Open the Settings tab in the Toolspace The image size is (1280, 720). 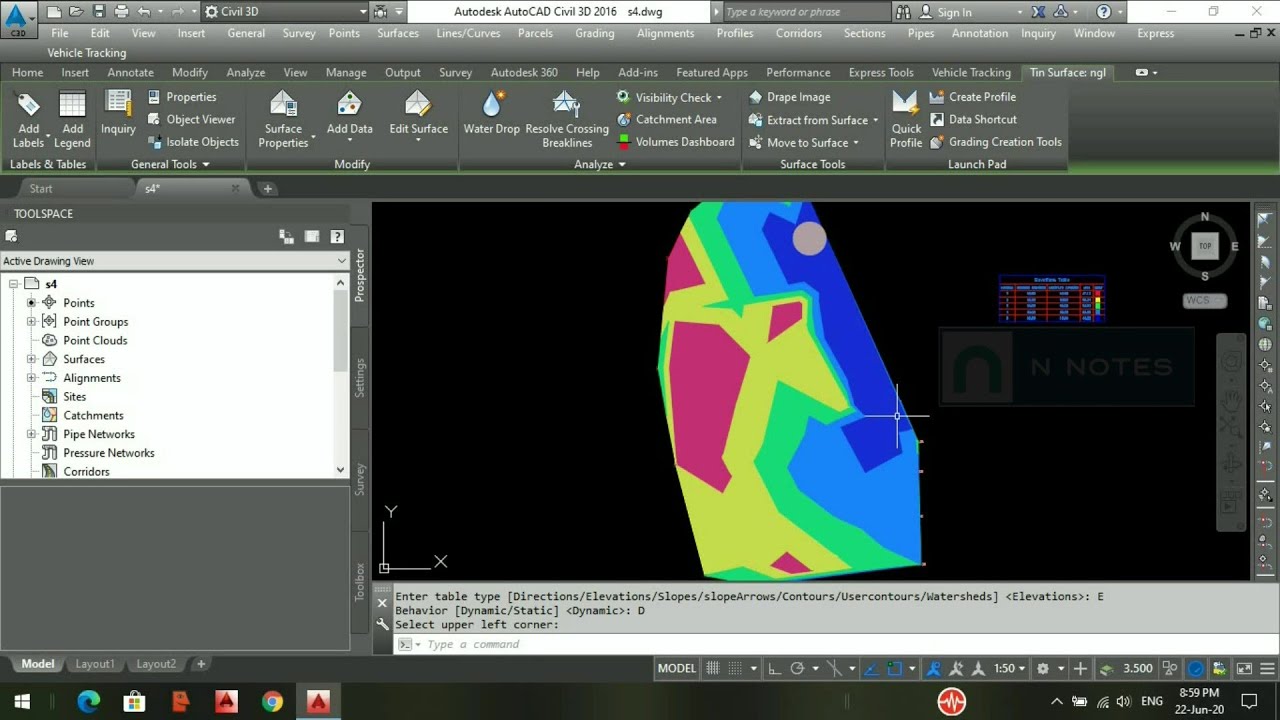360,378
